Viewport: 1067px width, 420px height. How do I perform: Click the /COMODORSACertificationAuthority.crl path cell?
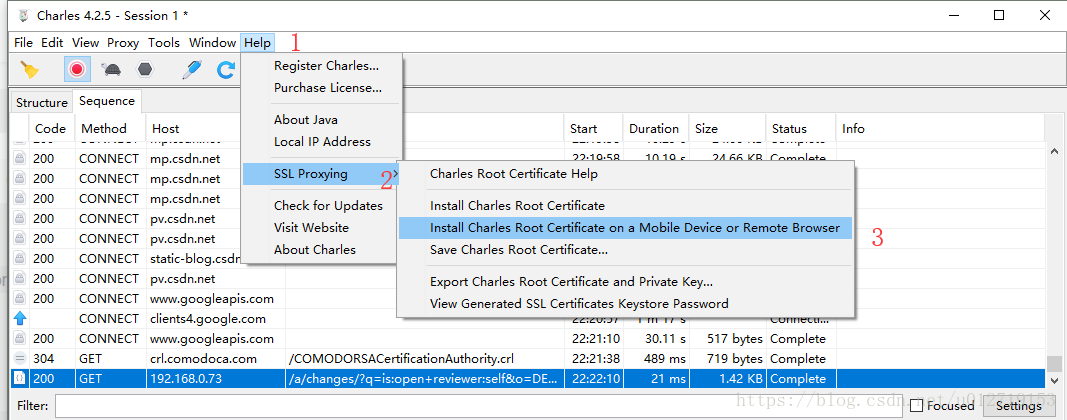tap(425, 359)
